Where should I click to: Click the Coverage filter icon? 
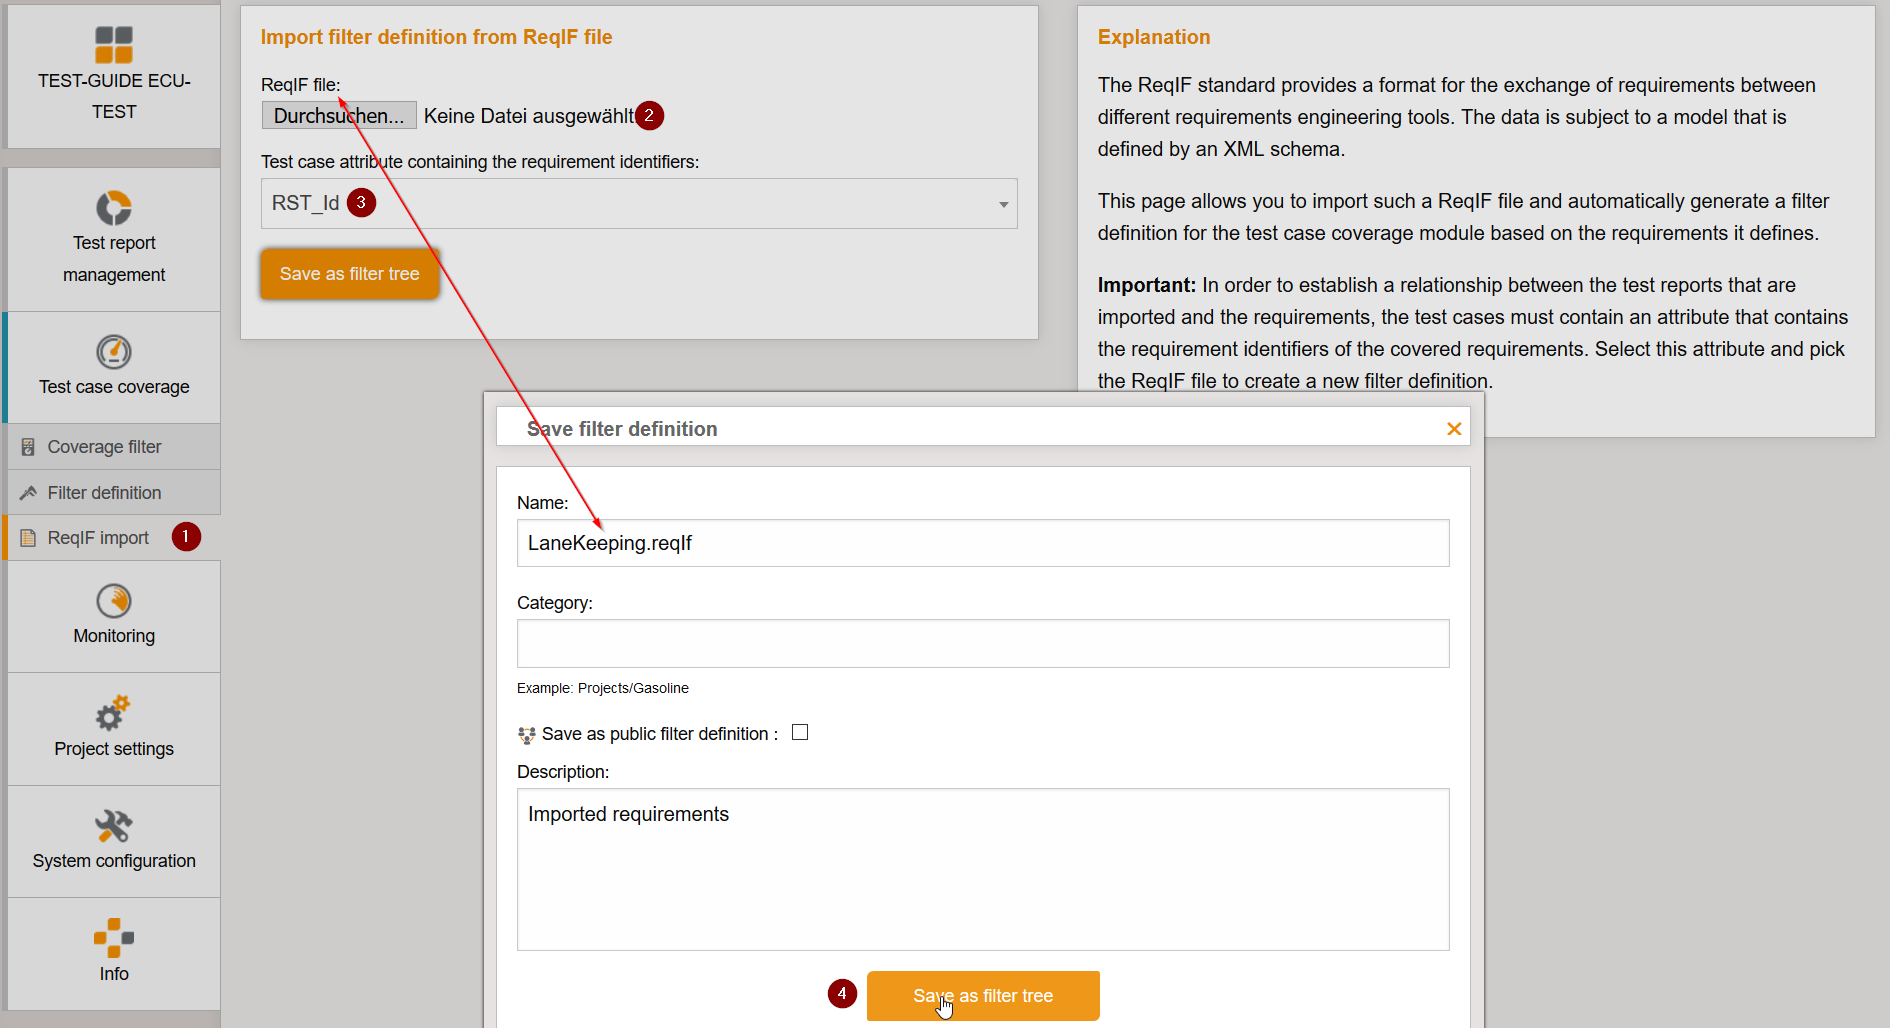(x=29, y=447)
